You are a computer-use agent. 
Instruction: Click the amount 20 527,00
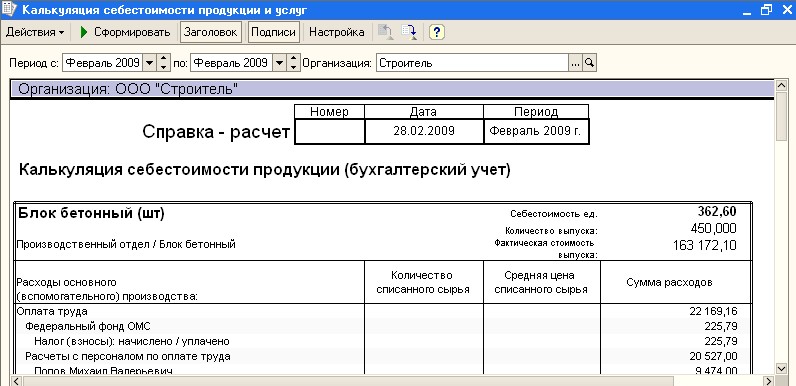[713, 356]
